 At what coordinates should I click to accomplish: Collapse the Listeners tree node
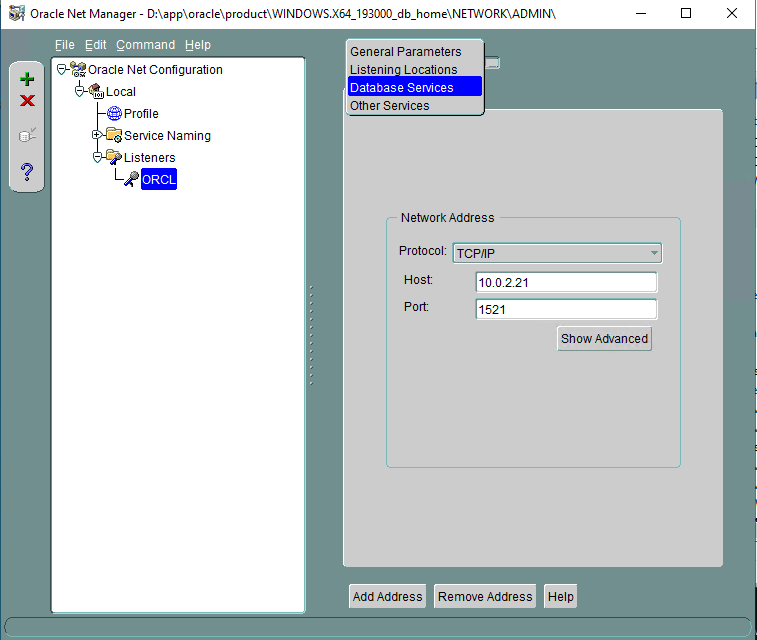coord(97,157)
